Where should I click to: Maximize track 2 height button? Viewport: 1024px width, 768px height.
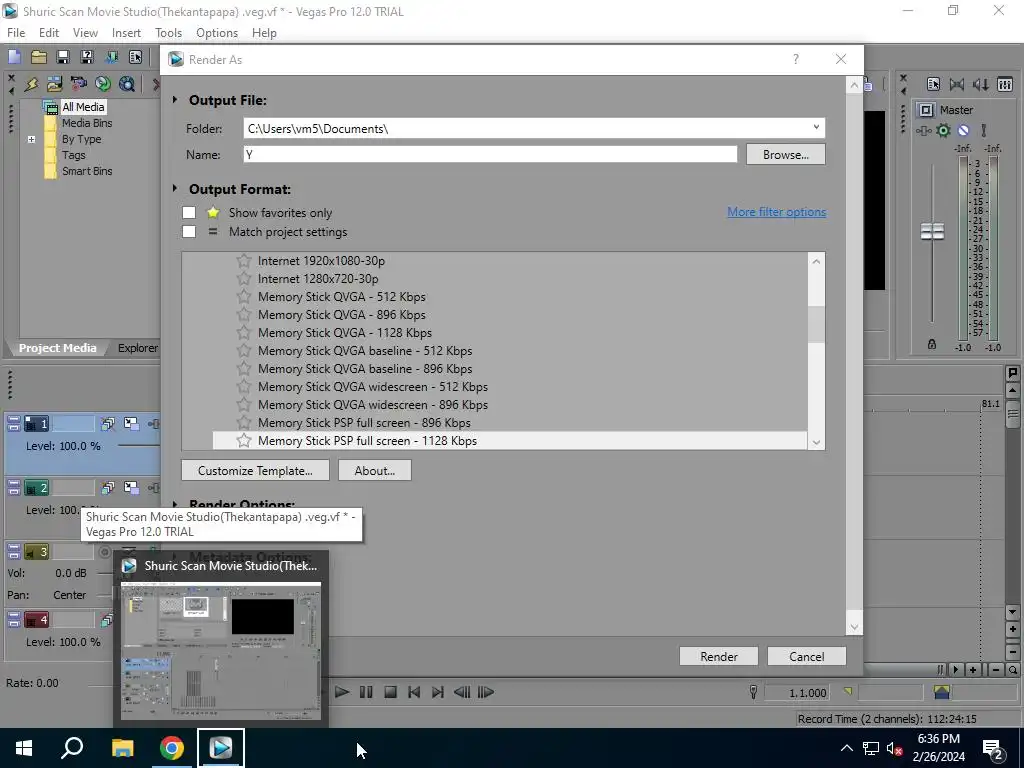coord(14,491)
